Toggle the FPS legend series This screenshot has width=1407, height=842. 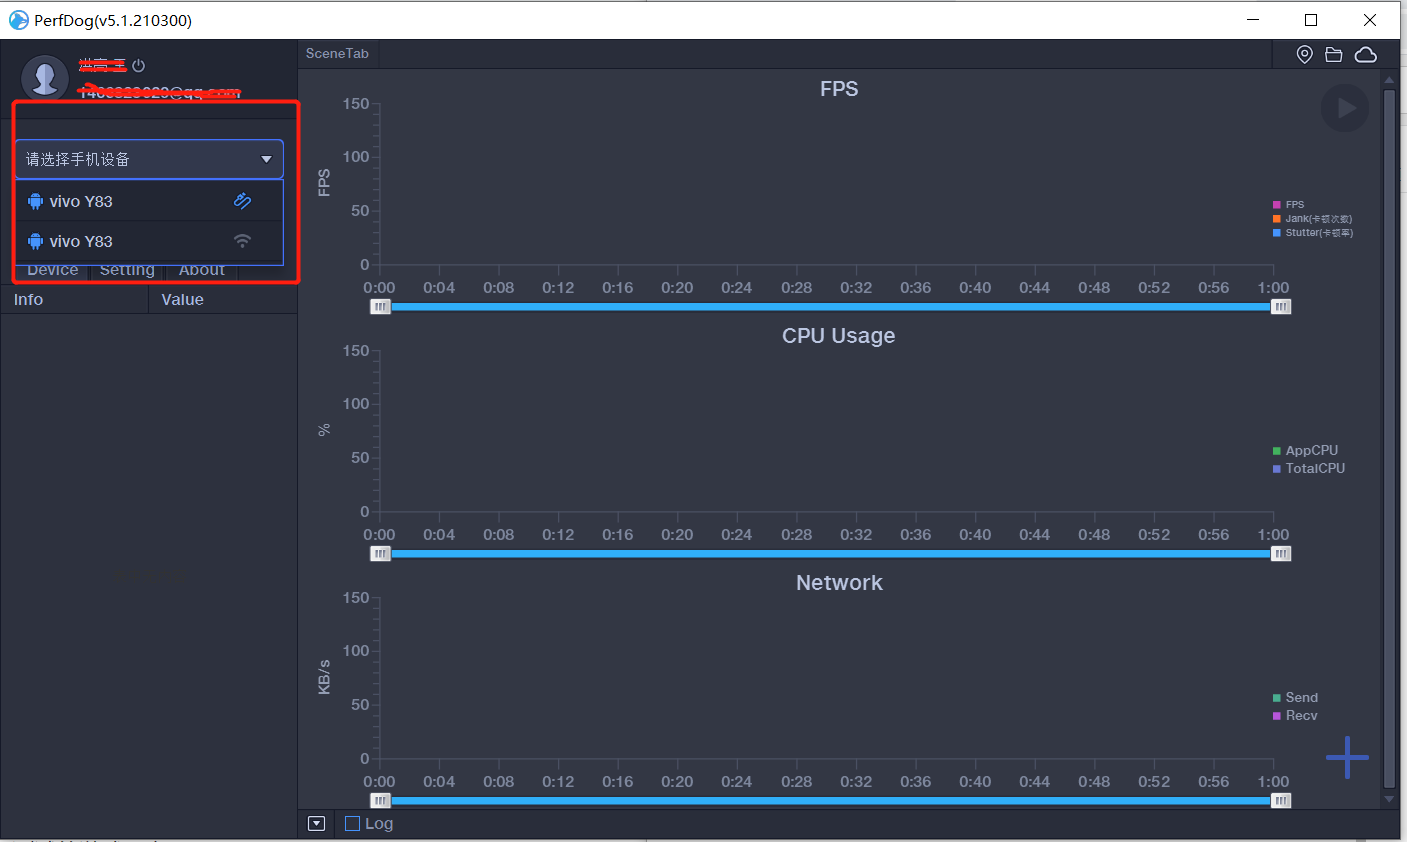(1288, 204)
